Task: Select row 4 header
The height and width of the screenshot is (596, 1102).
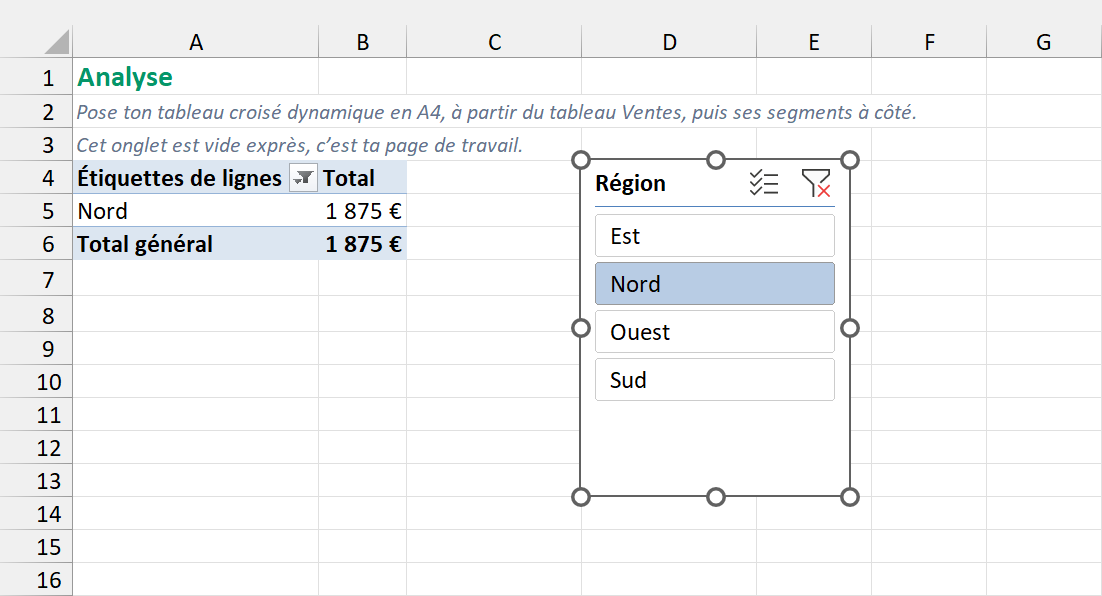Action: (x=36, y=178)
